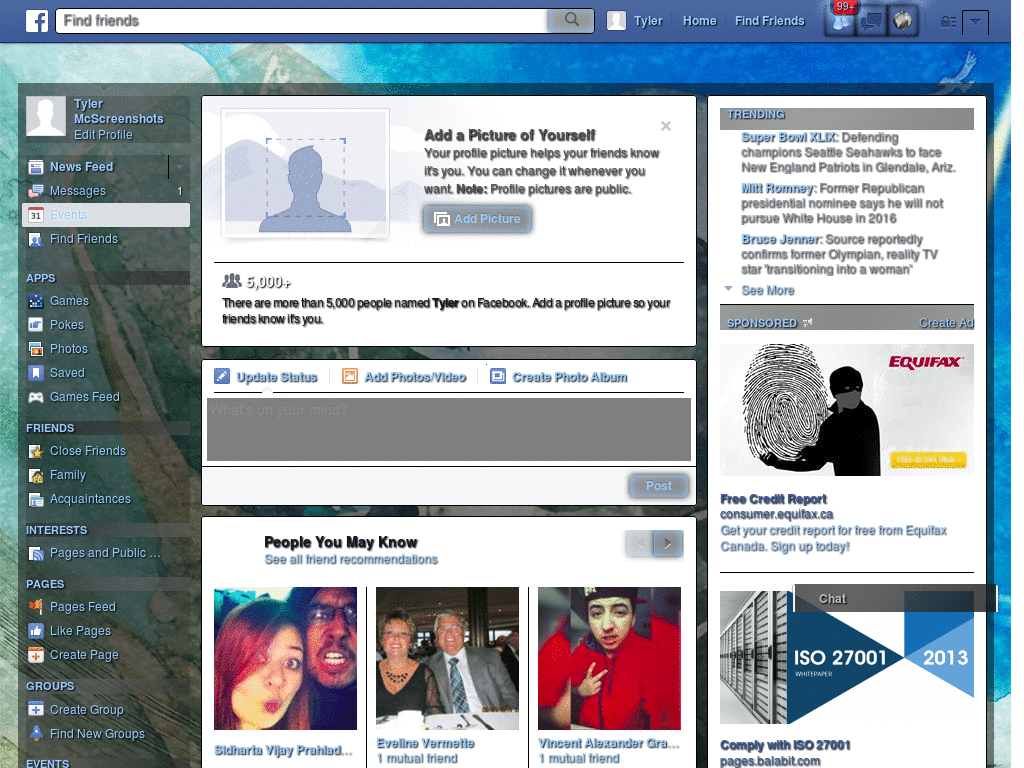Click the Create Ad link
Viewport: 1024px width, 768px height.
[x=946, y=323]
